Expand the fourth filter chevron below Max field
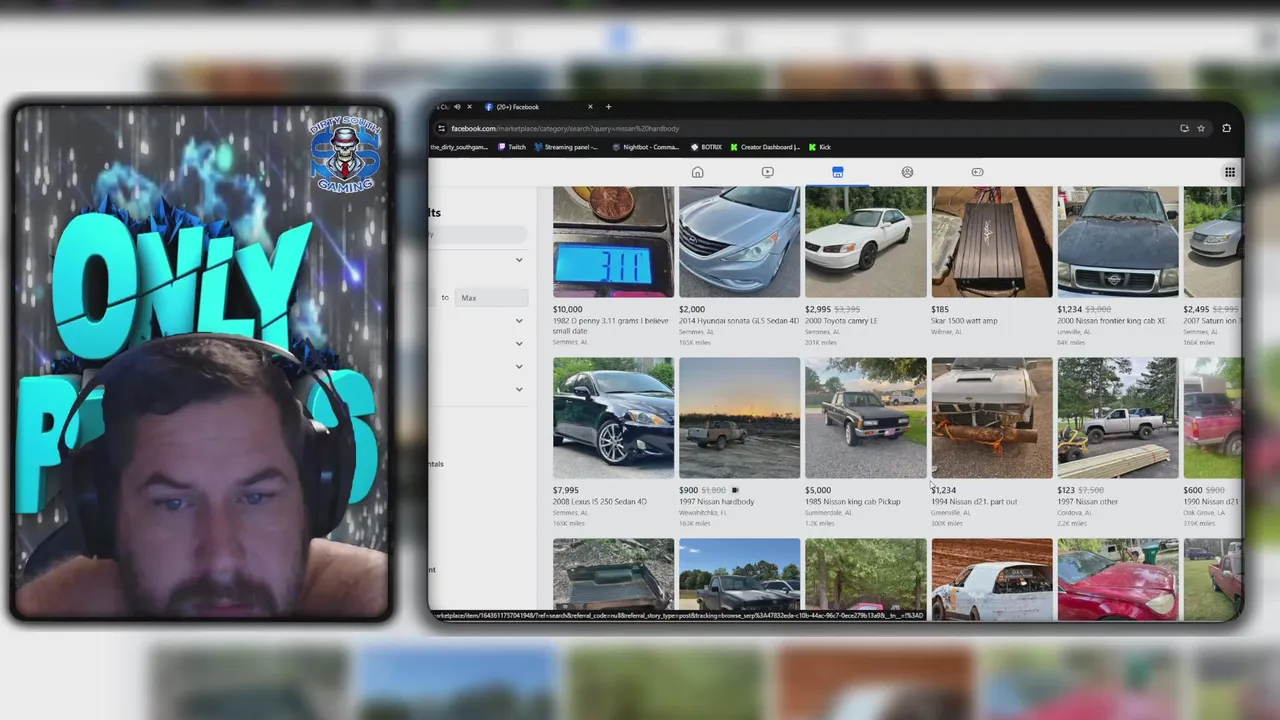Viewport: 1280px width, 720px height. click(x=519, y=388)
